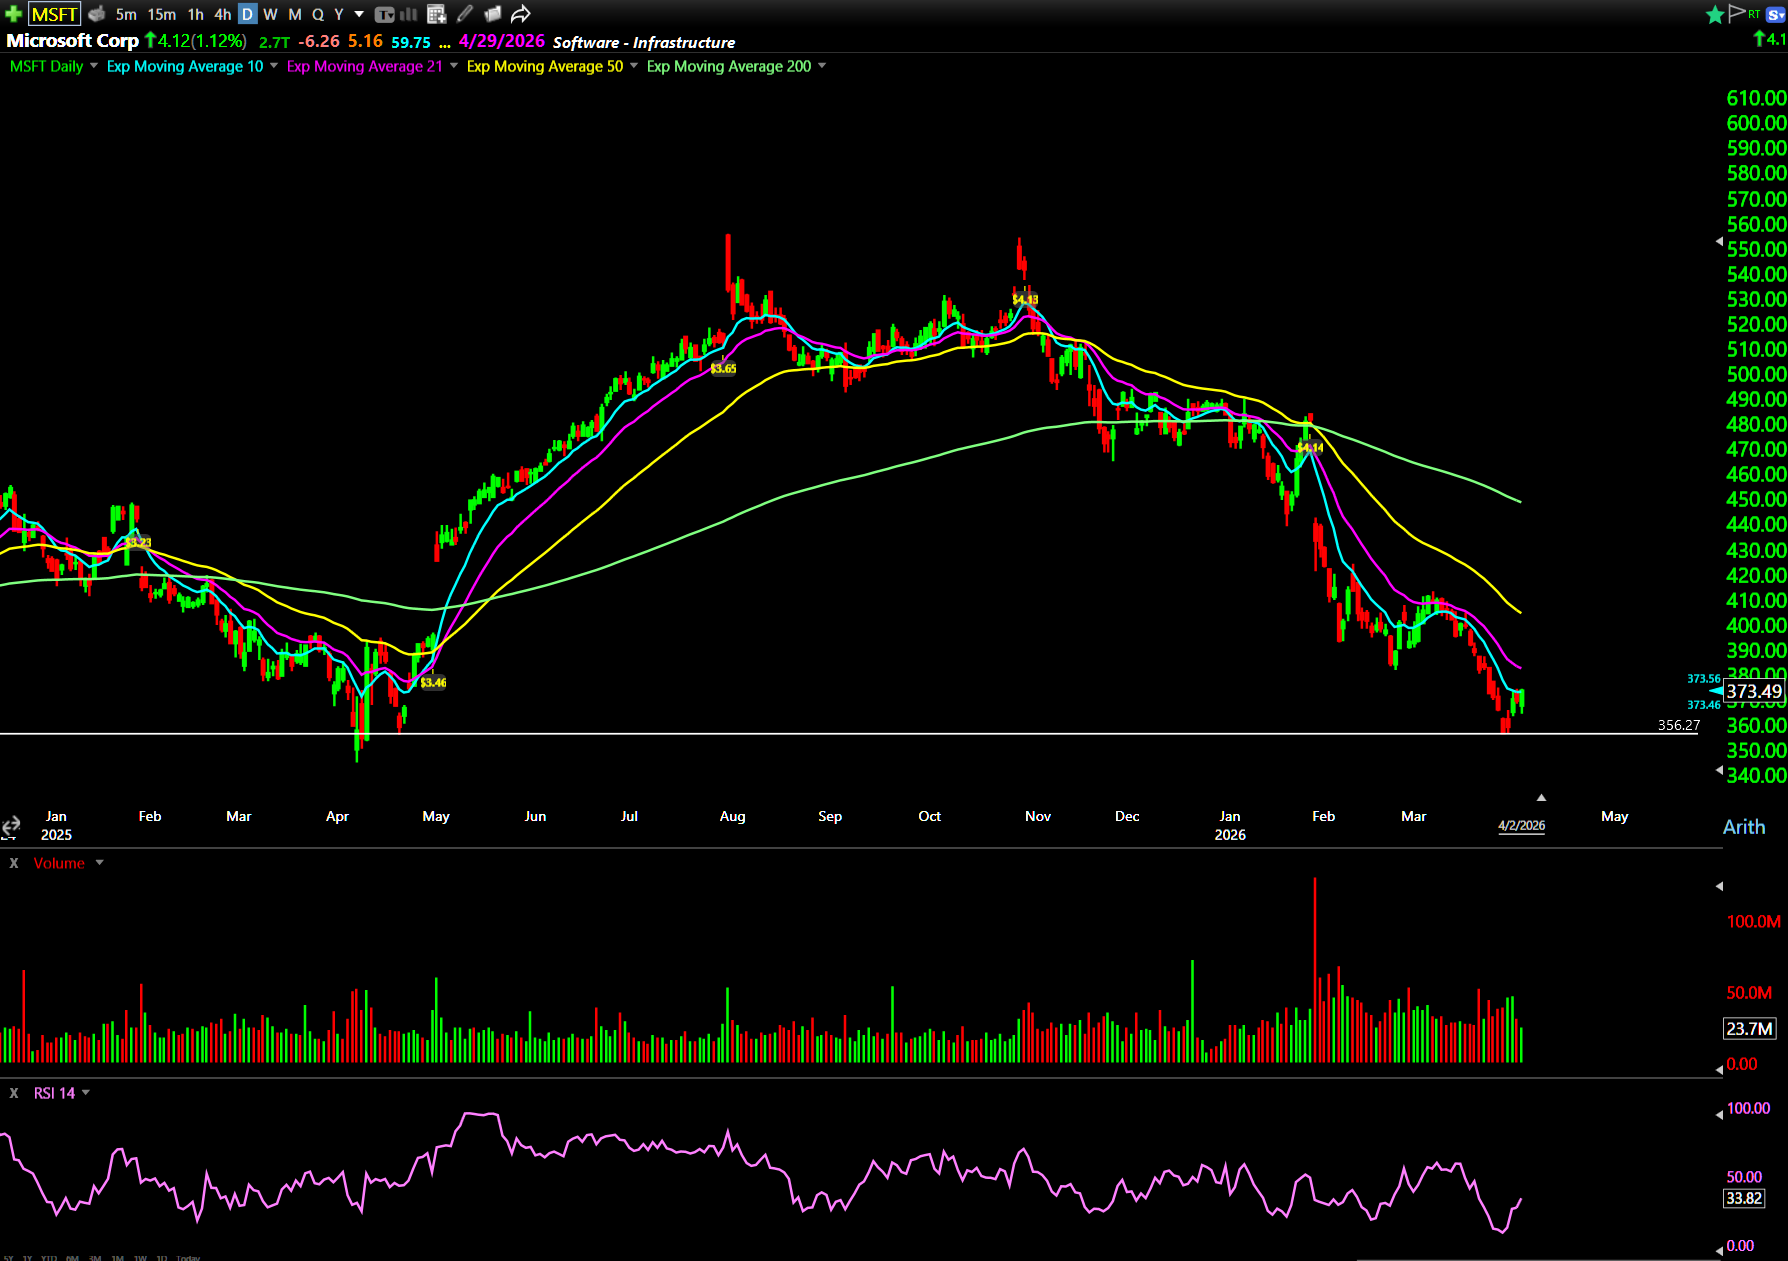The height and width of the screenshot is (1261, 1788).
Task: Click the chart-type bars icon
Action: pos(409,14)
